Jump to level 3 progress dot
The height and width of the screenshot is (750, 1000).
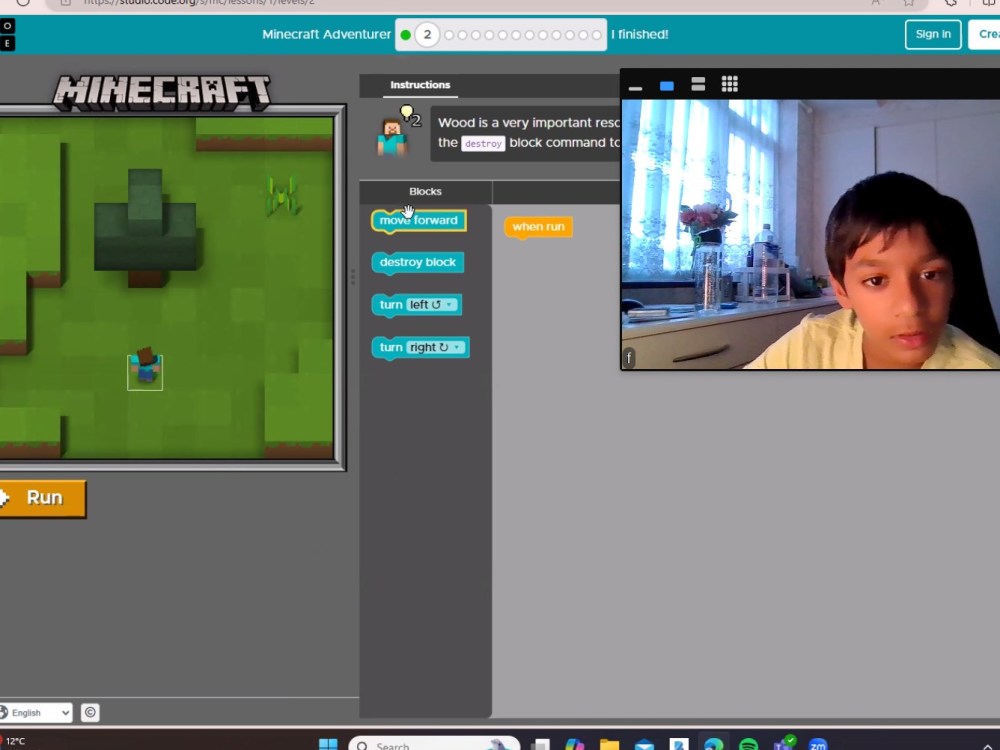click(449, 34)
